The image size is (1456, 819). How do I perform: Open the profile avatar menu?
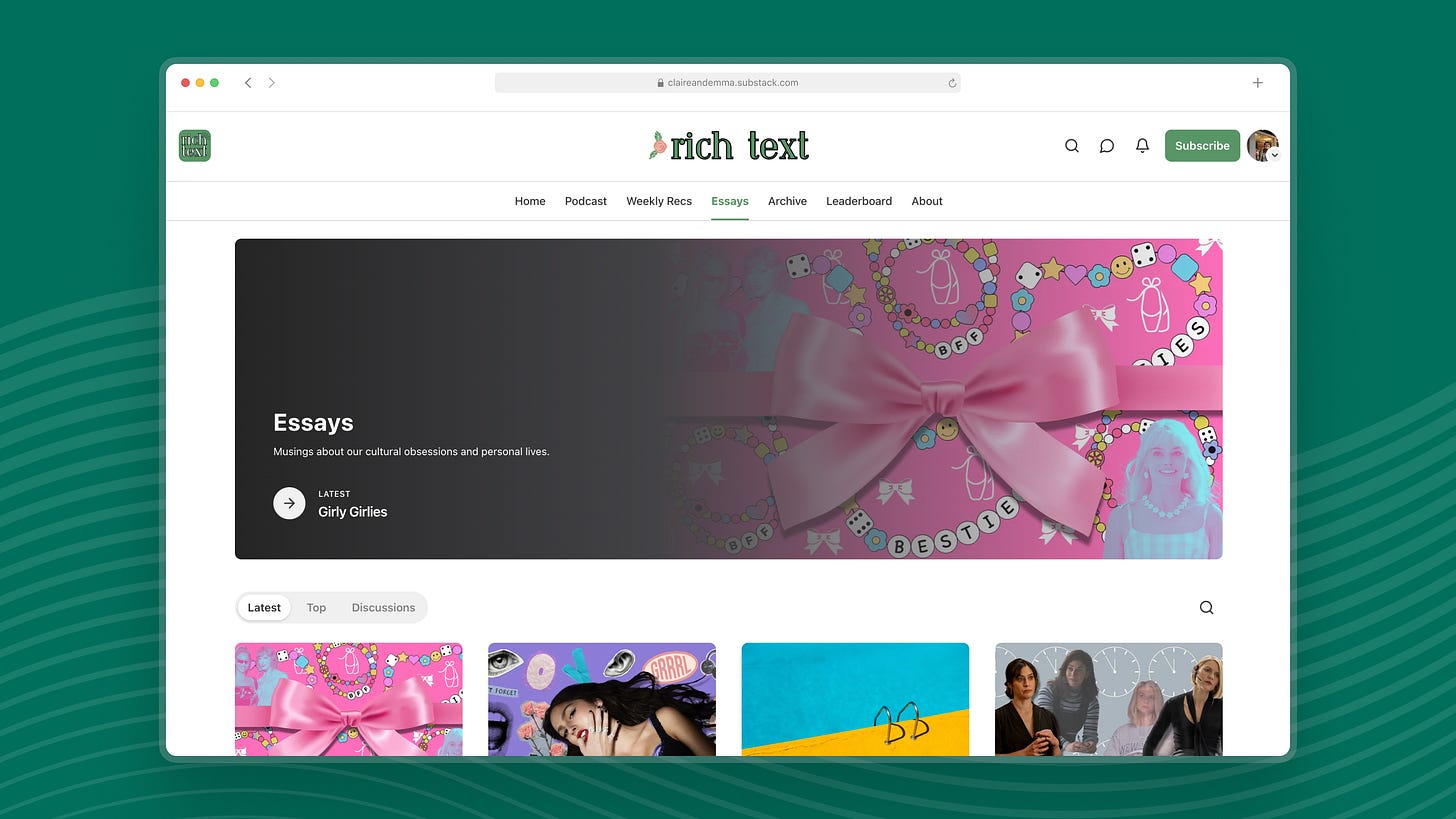(x=1263, y=146)
